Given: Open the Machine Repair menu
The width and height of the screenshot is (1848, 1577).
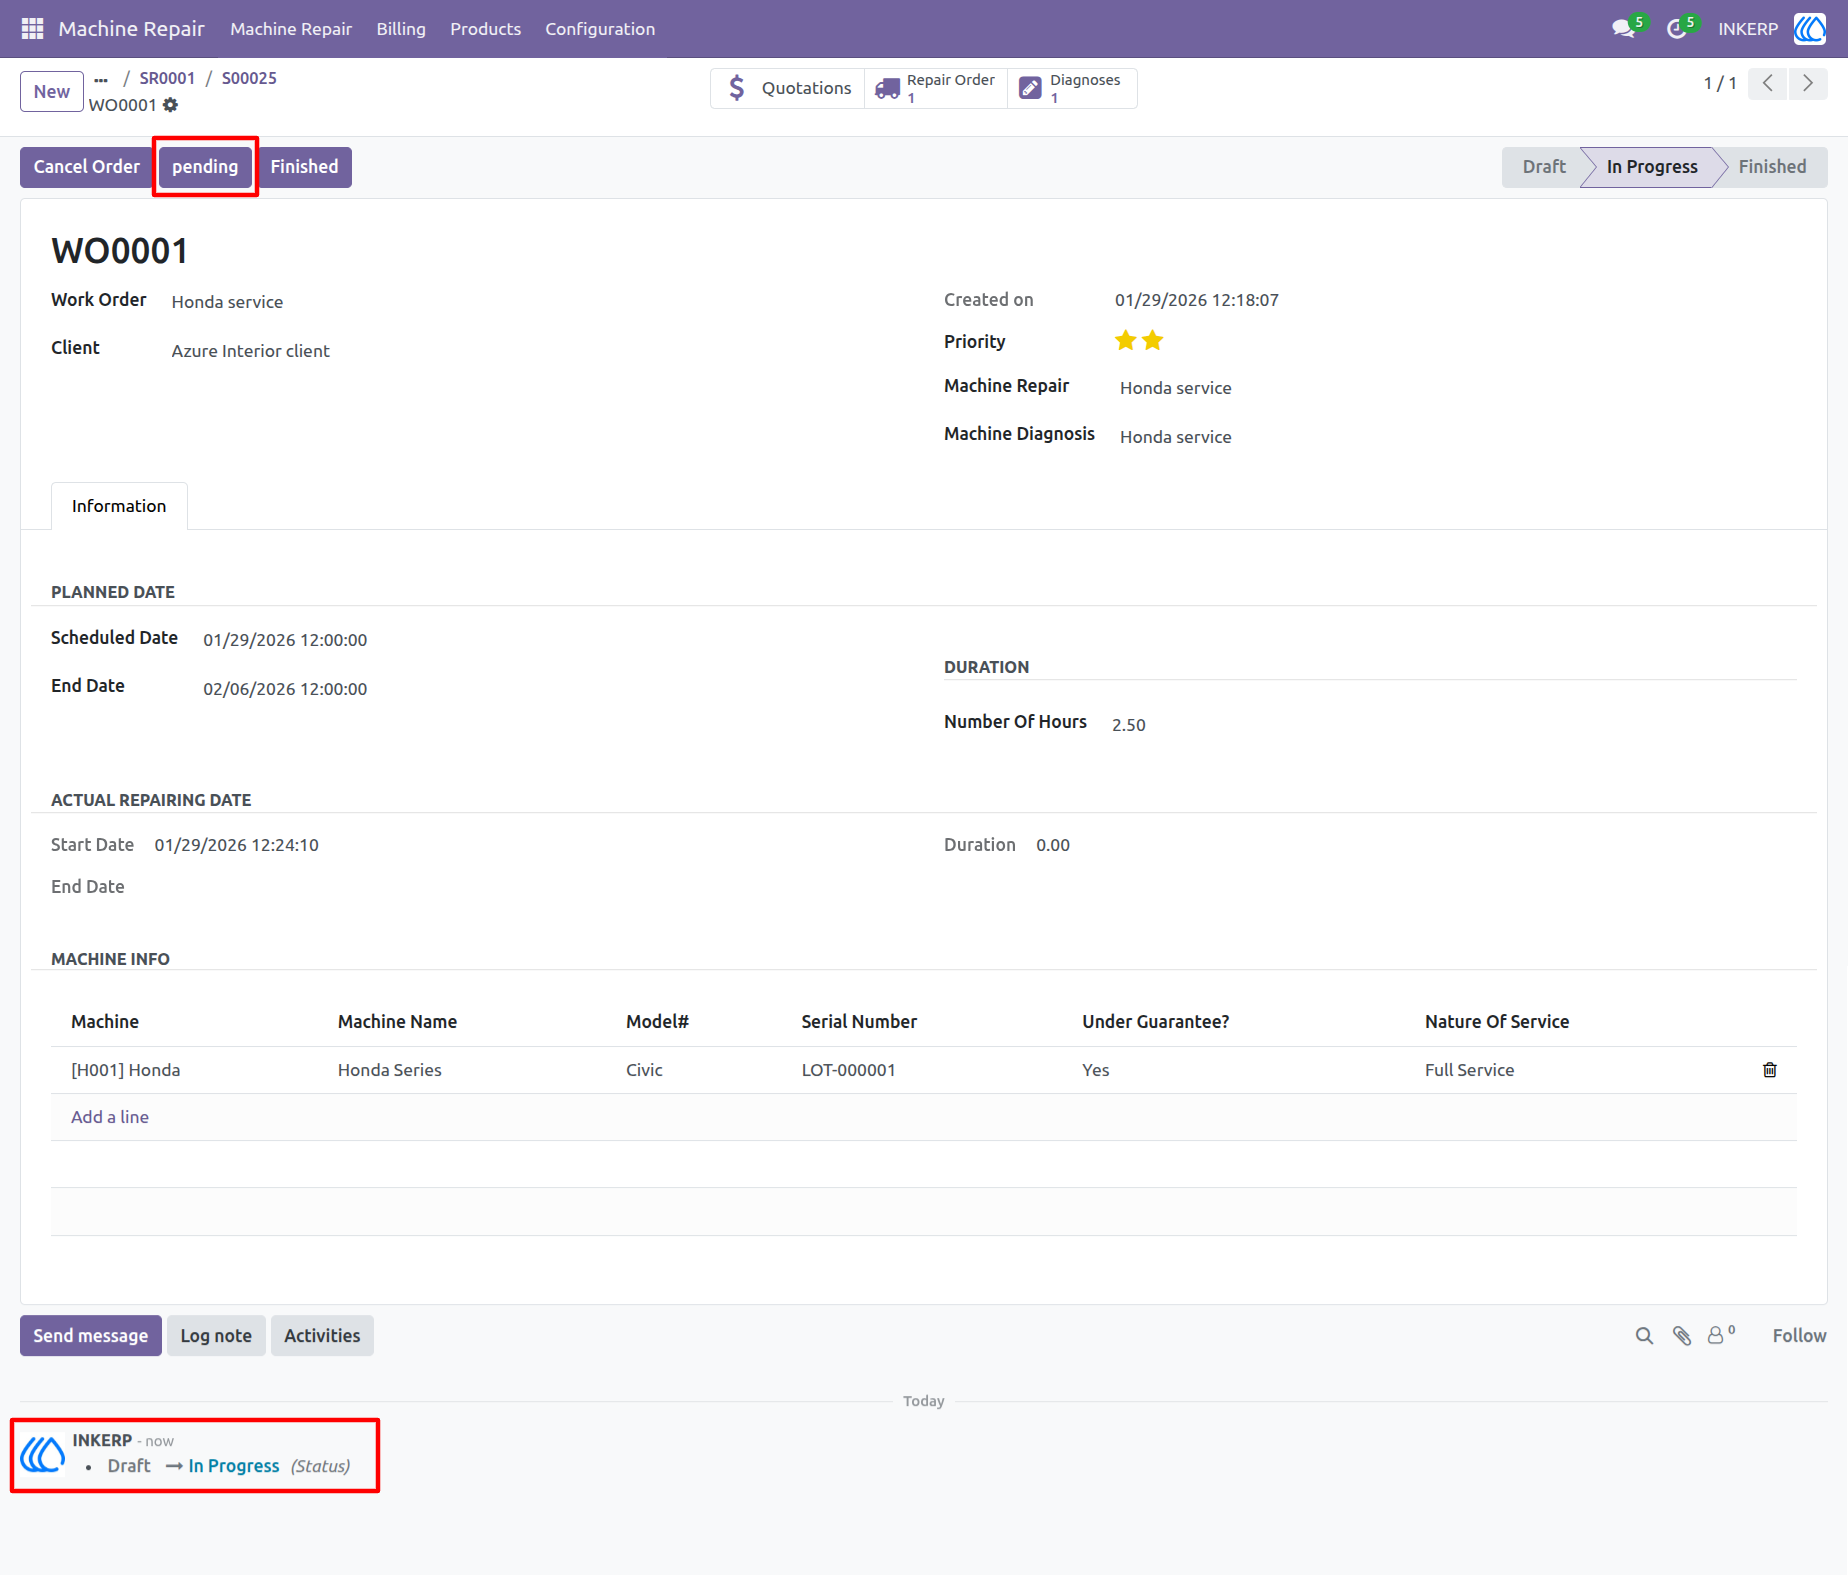Looking at the screenshot, I should tap(291, 29).
